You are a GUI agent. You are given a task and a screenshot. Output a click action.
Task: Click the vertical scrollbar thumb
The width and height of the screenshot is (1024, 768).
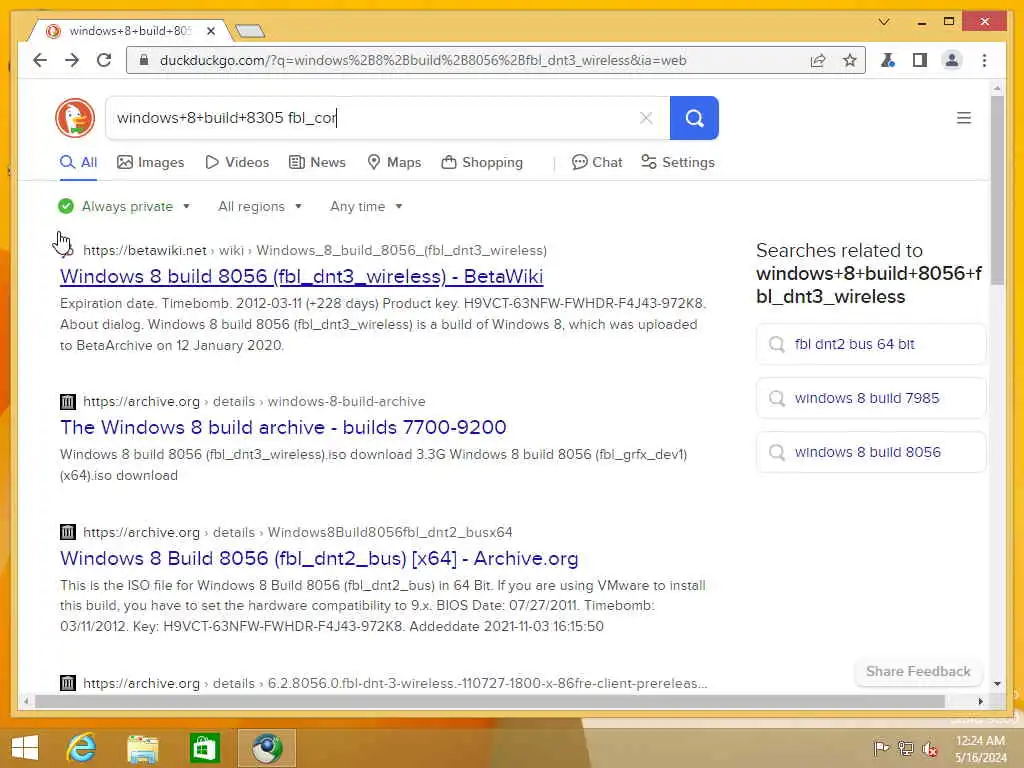pos(997,189)
